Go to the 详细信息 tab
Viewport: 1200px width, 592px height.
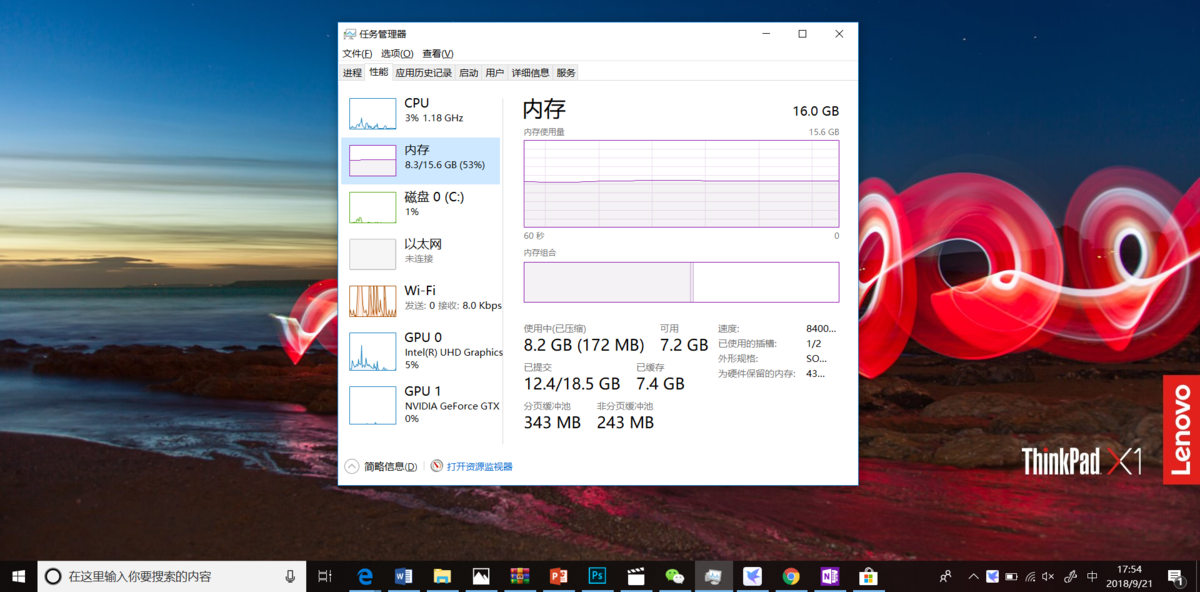click(530, 73)
